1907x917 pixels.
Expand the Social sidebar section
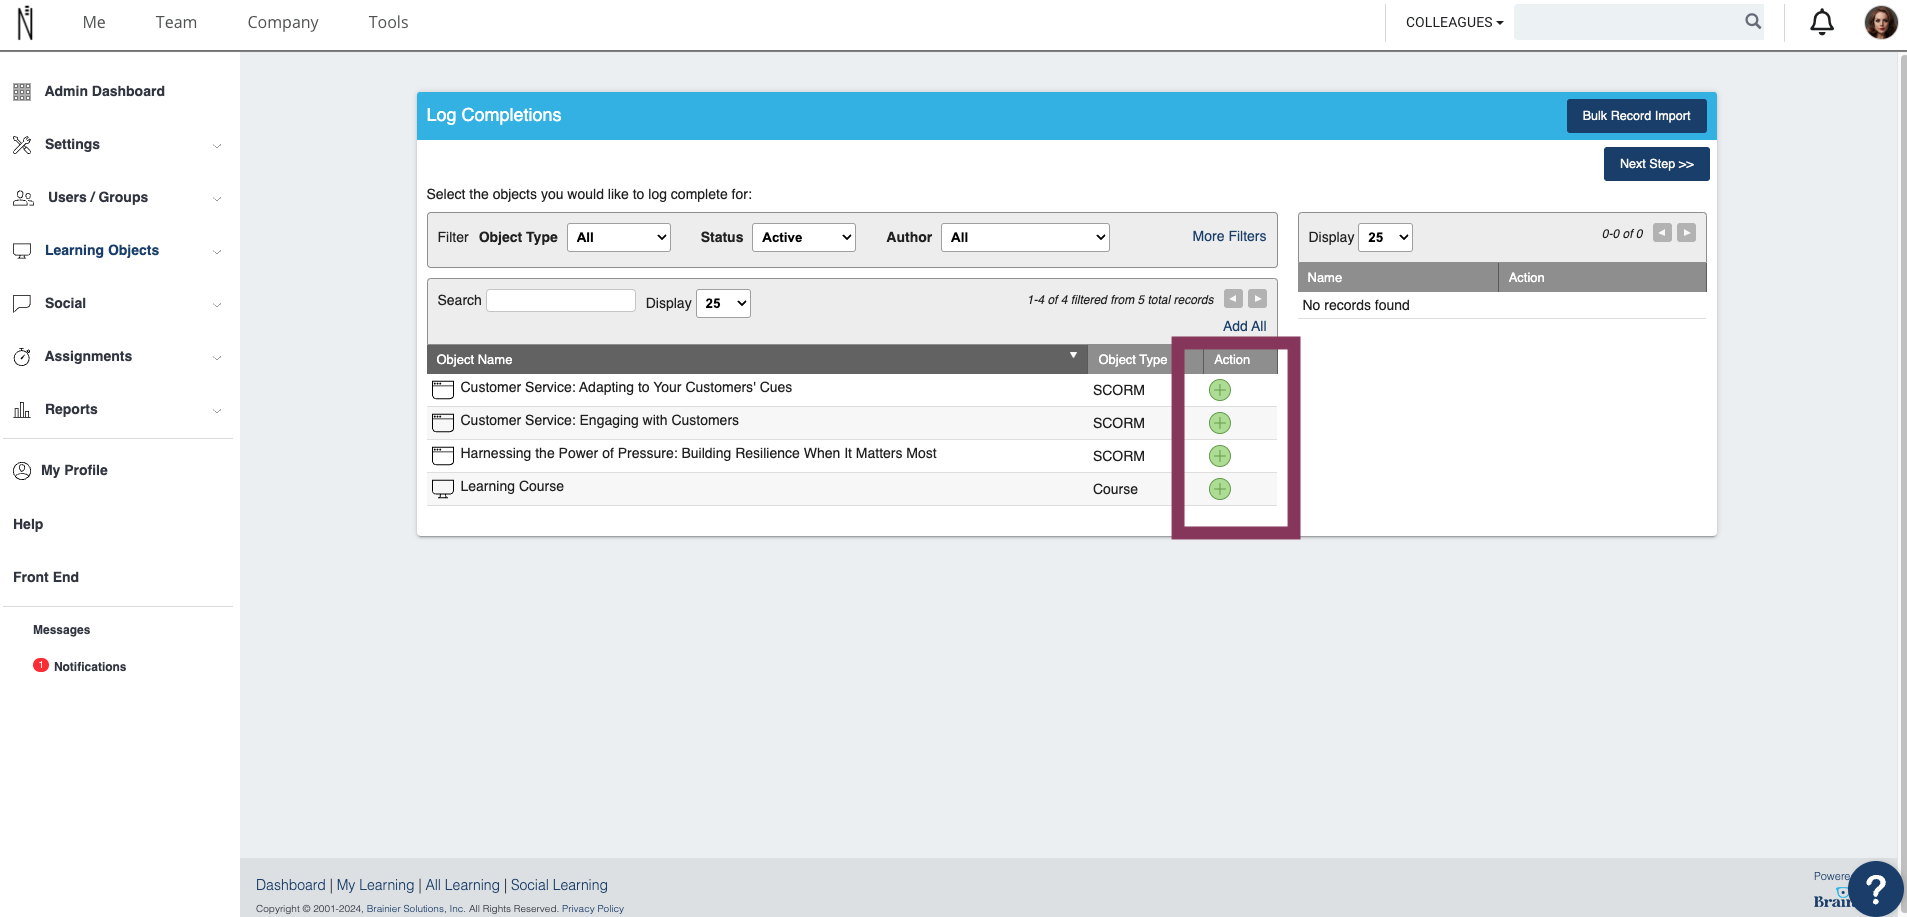click(217, 305)
